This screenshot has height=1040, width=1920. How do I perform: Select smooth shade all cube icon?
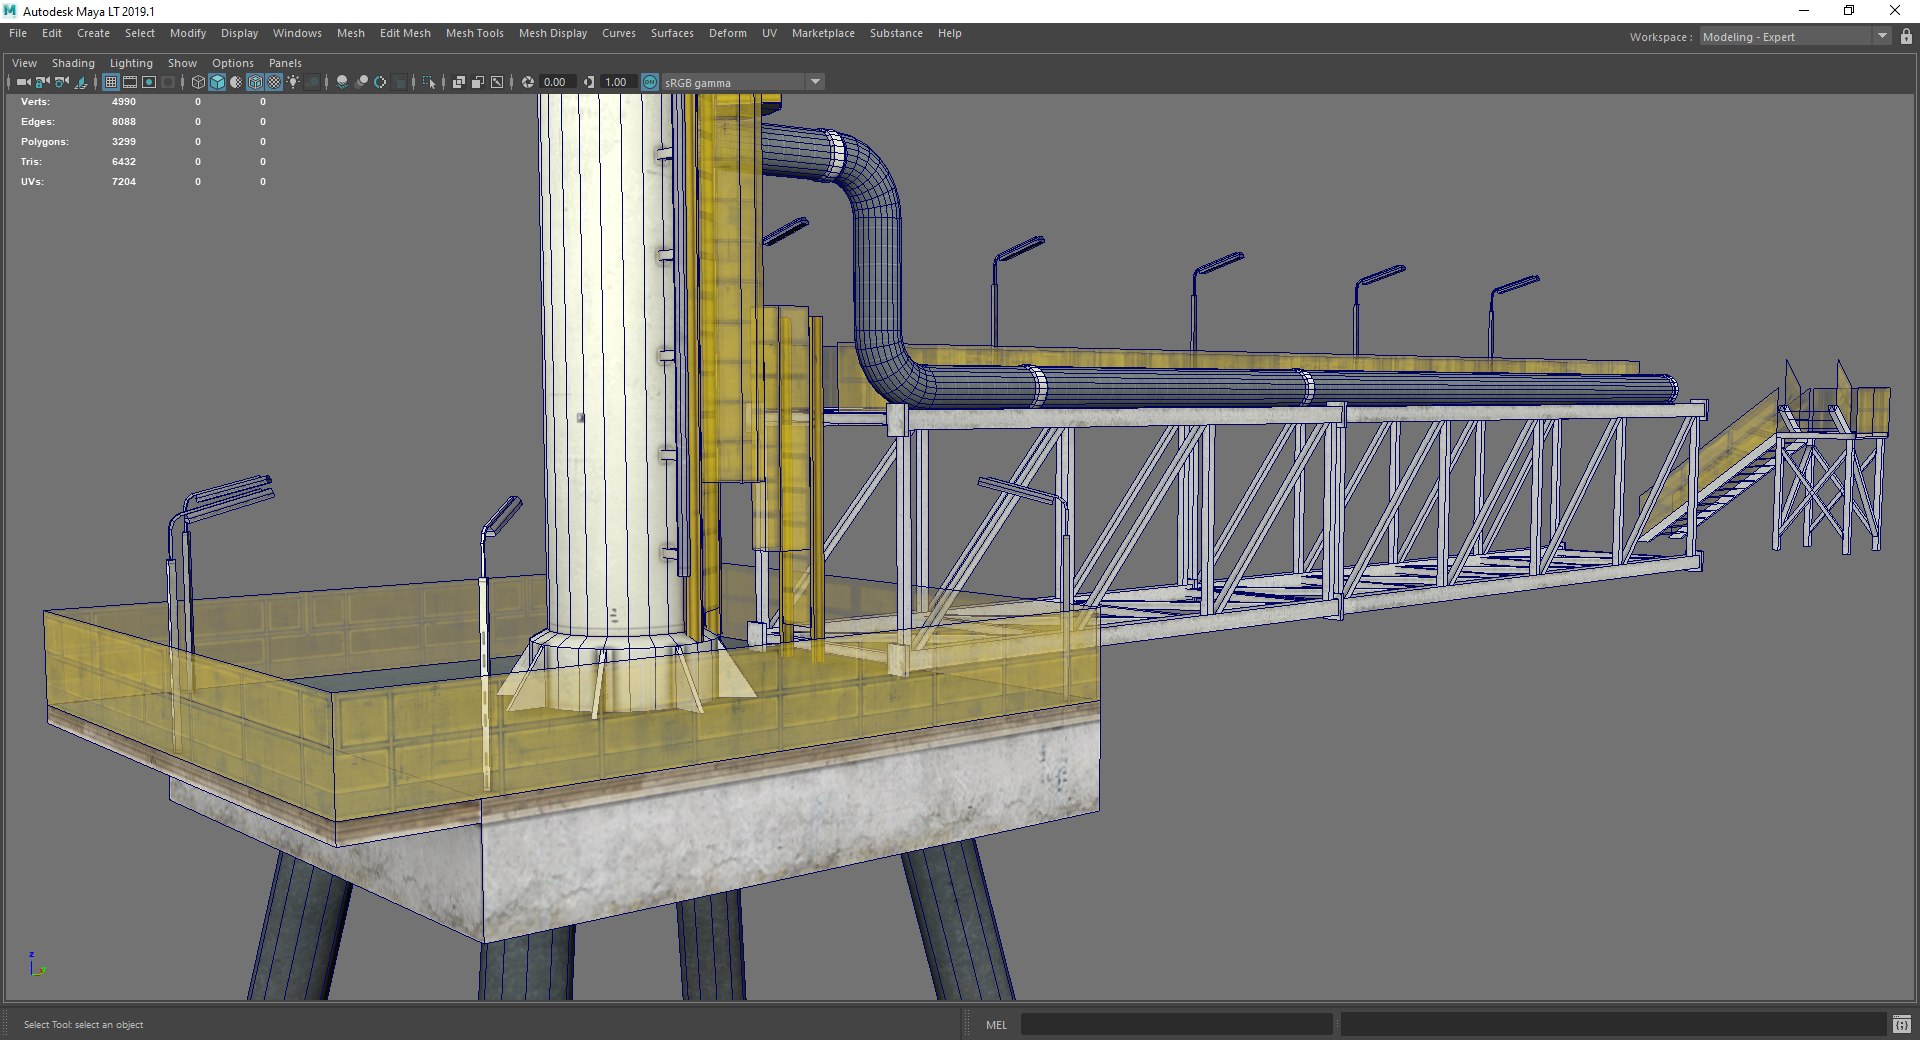click(217, 82)
